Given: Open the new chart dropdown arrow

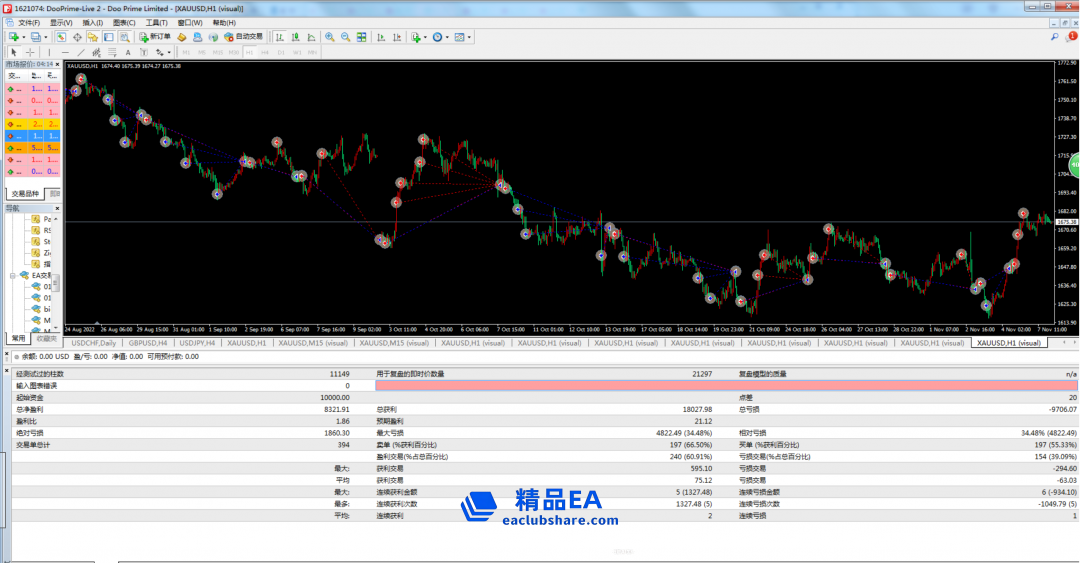Looking at the screenshot, I should 23,37.
